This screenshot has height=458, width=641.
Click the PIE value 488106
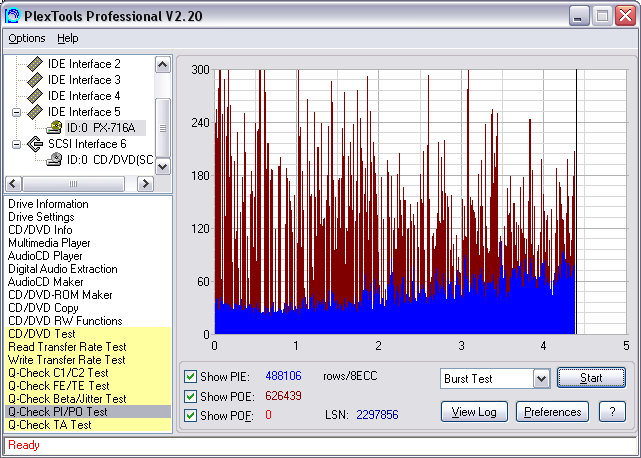(x=283, y=376)
